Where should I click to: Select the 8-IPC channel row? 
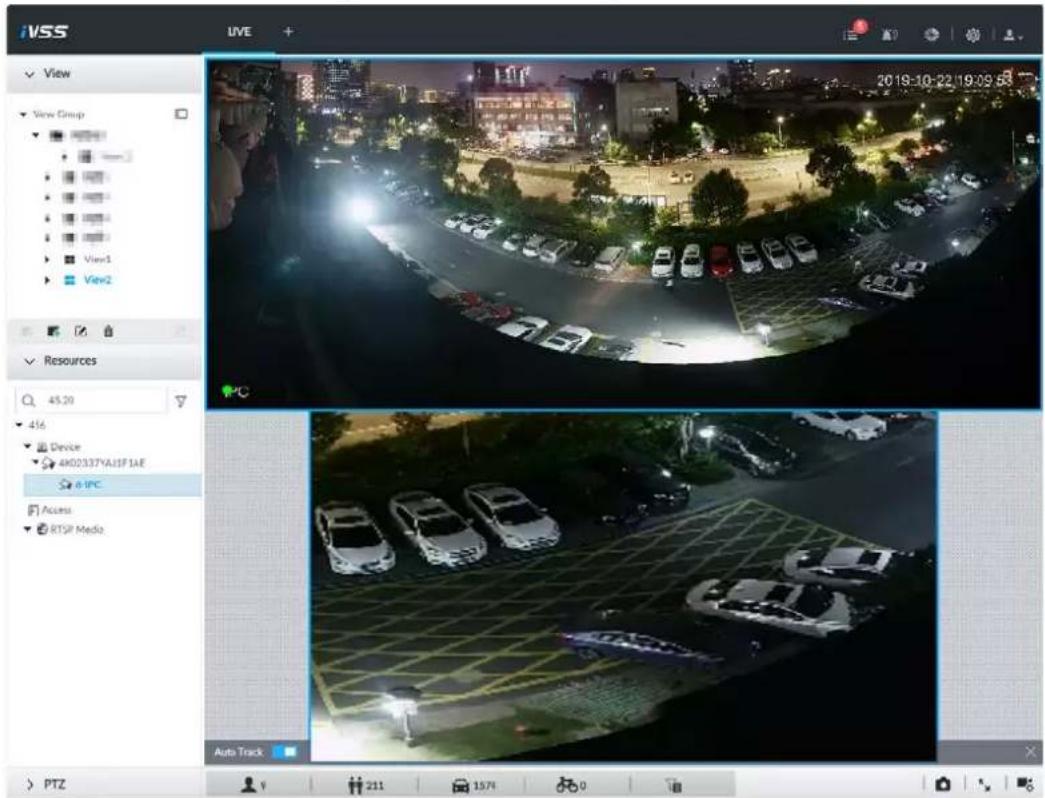pos(112,485)
